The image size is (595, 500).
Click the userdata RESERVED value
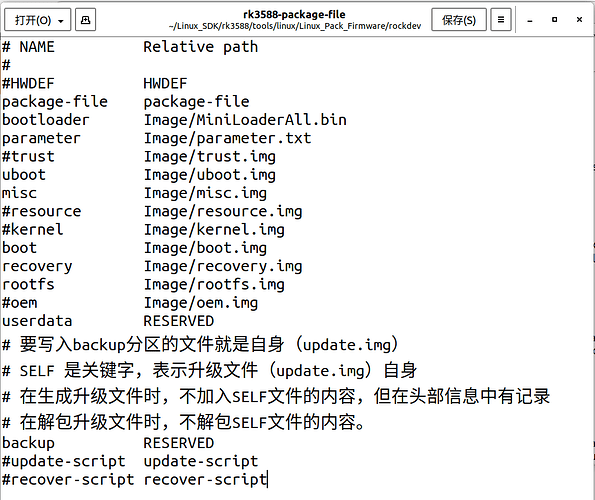179,321
